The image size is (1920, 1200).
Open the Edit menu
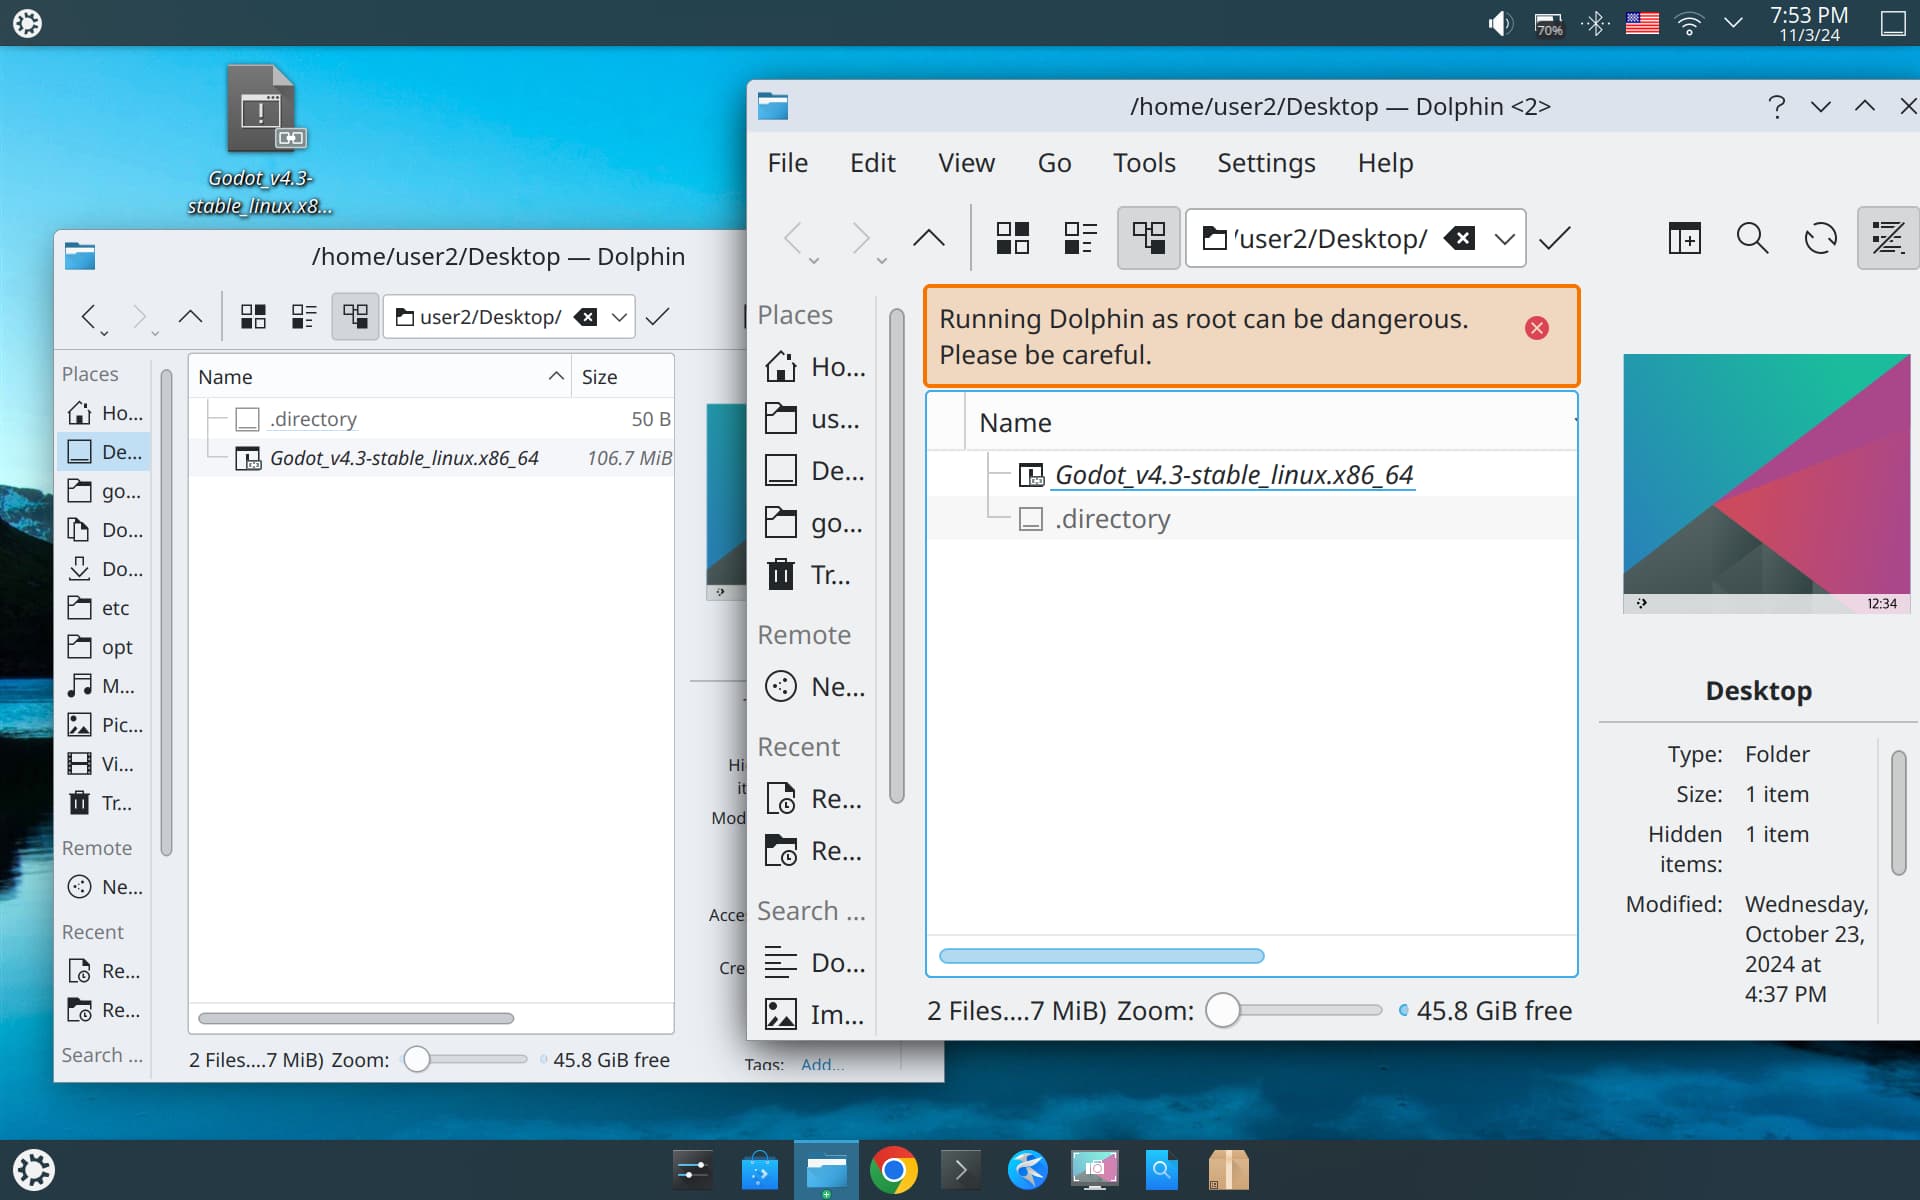click(873, 163)
